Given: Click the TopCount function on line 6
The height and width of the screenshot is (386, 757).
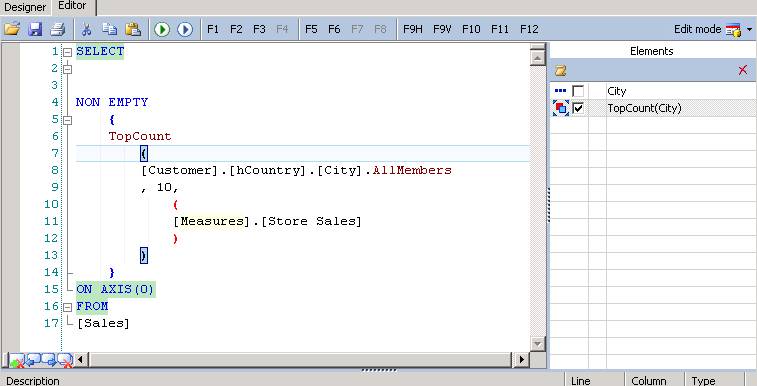Looking at the screenshot, I should pyautogui.click(x=140, y=137).
